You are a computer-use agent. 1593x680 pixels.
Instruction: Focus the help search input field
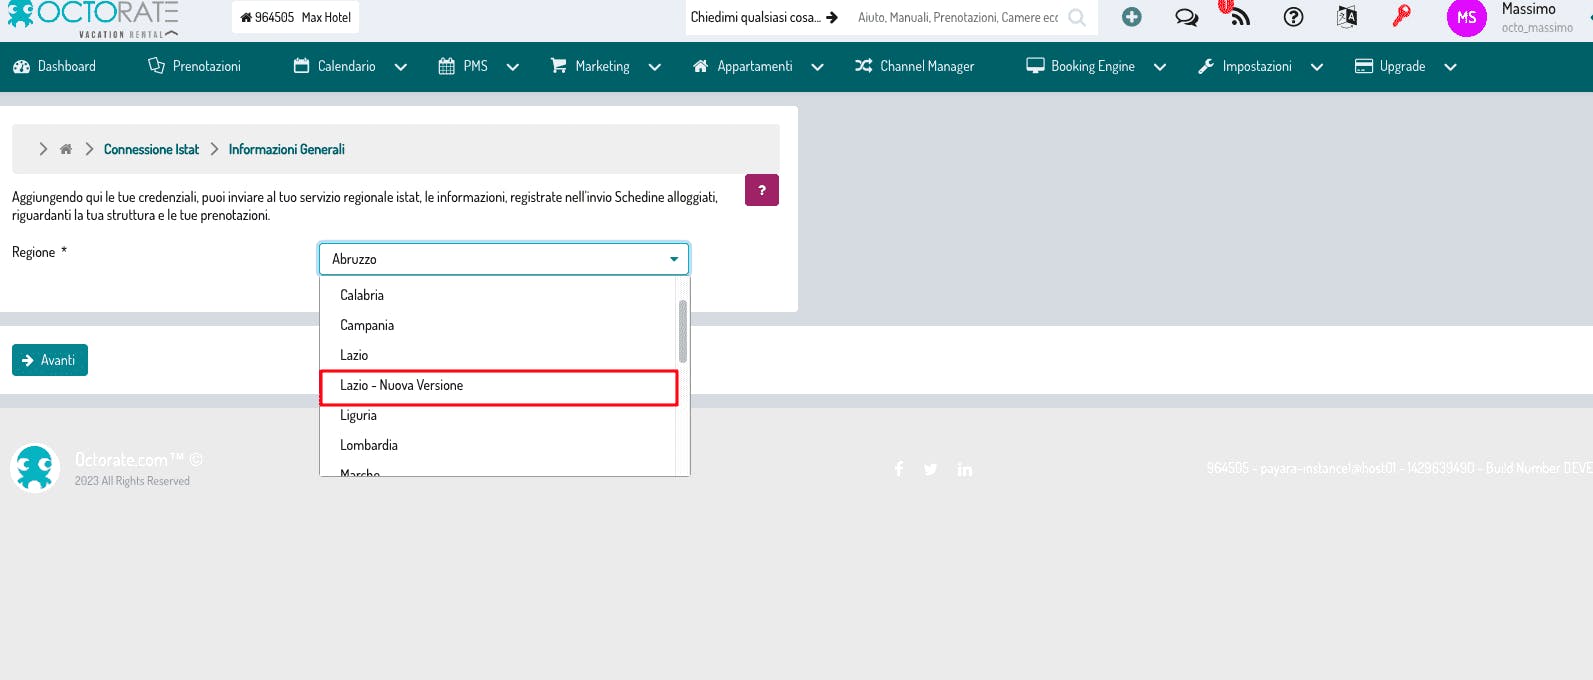958,17
